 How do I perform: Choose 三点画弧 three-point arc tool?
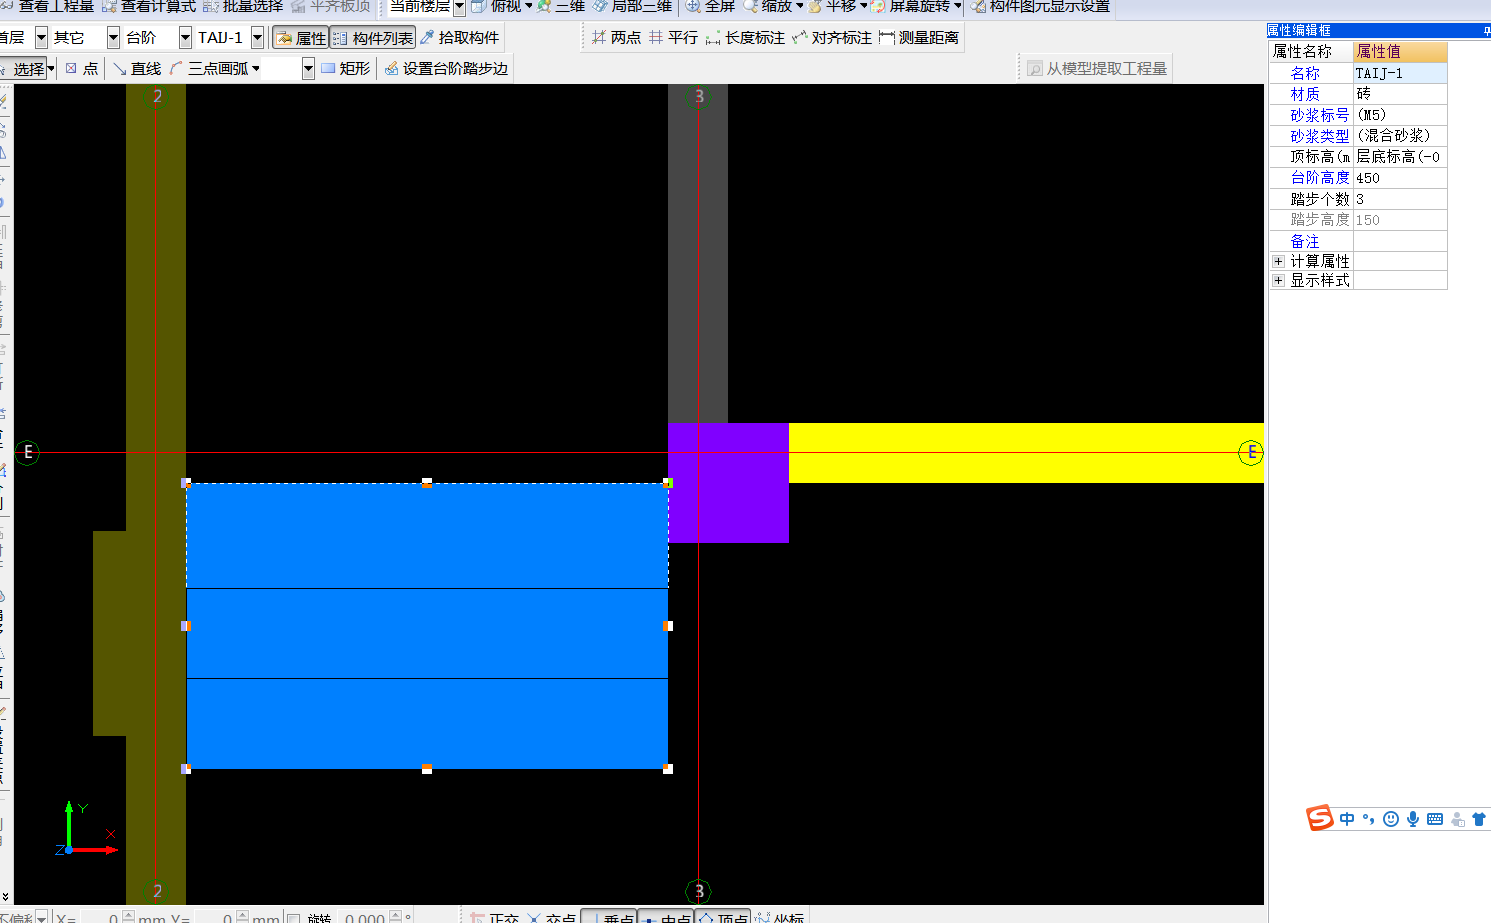(210, 69)
